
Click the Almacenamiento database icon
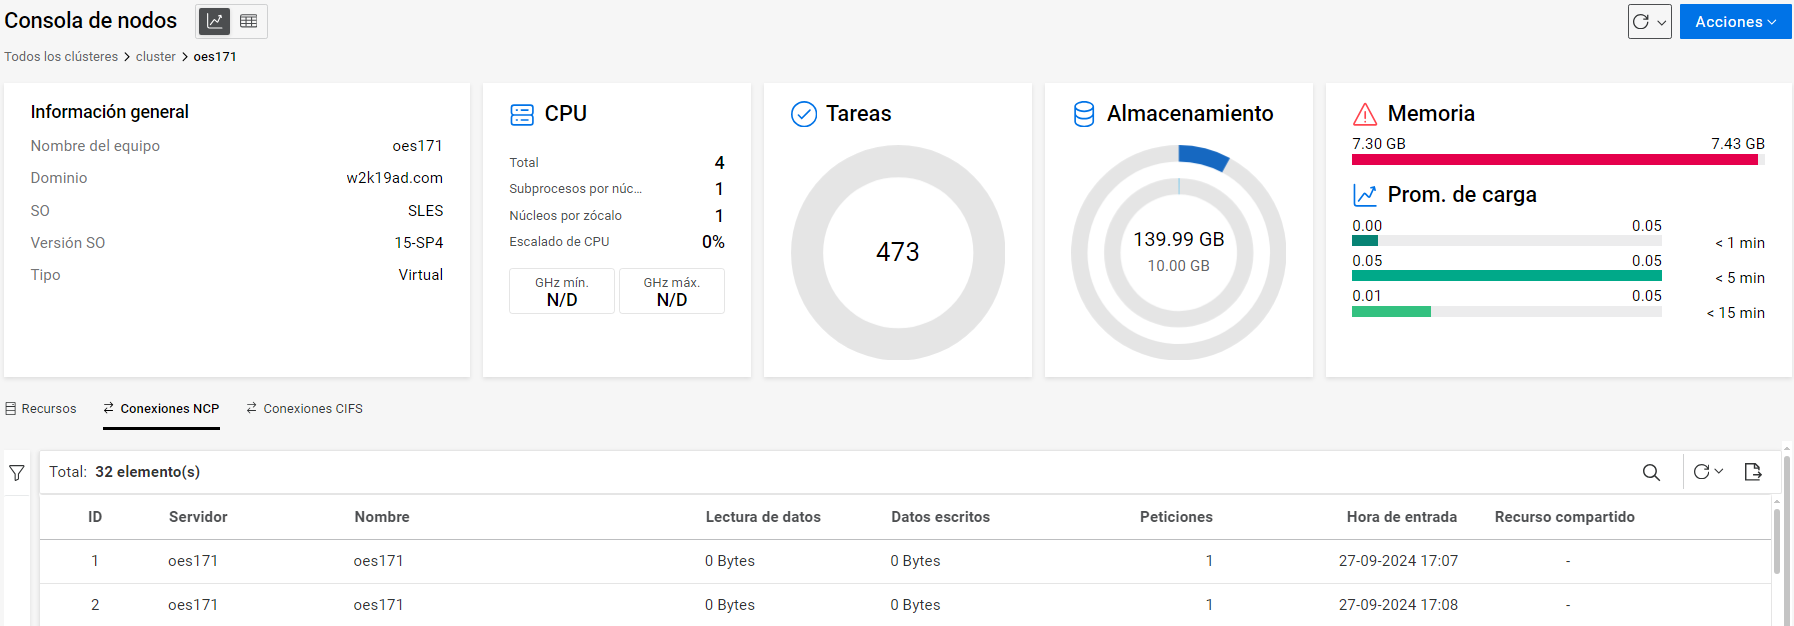point(1084,114)
